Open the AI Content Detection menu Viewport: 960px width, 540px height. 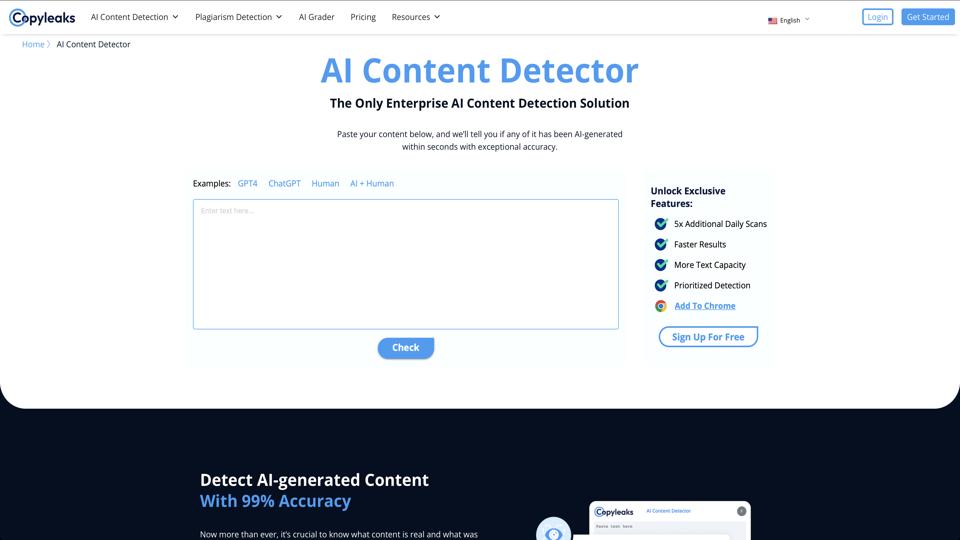tap(135, 17)
